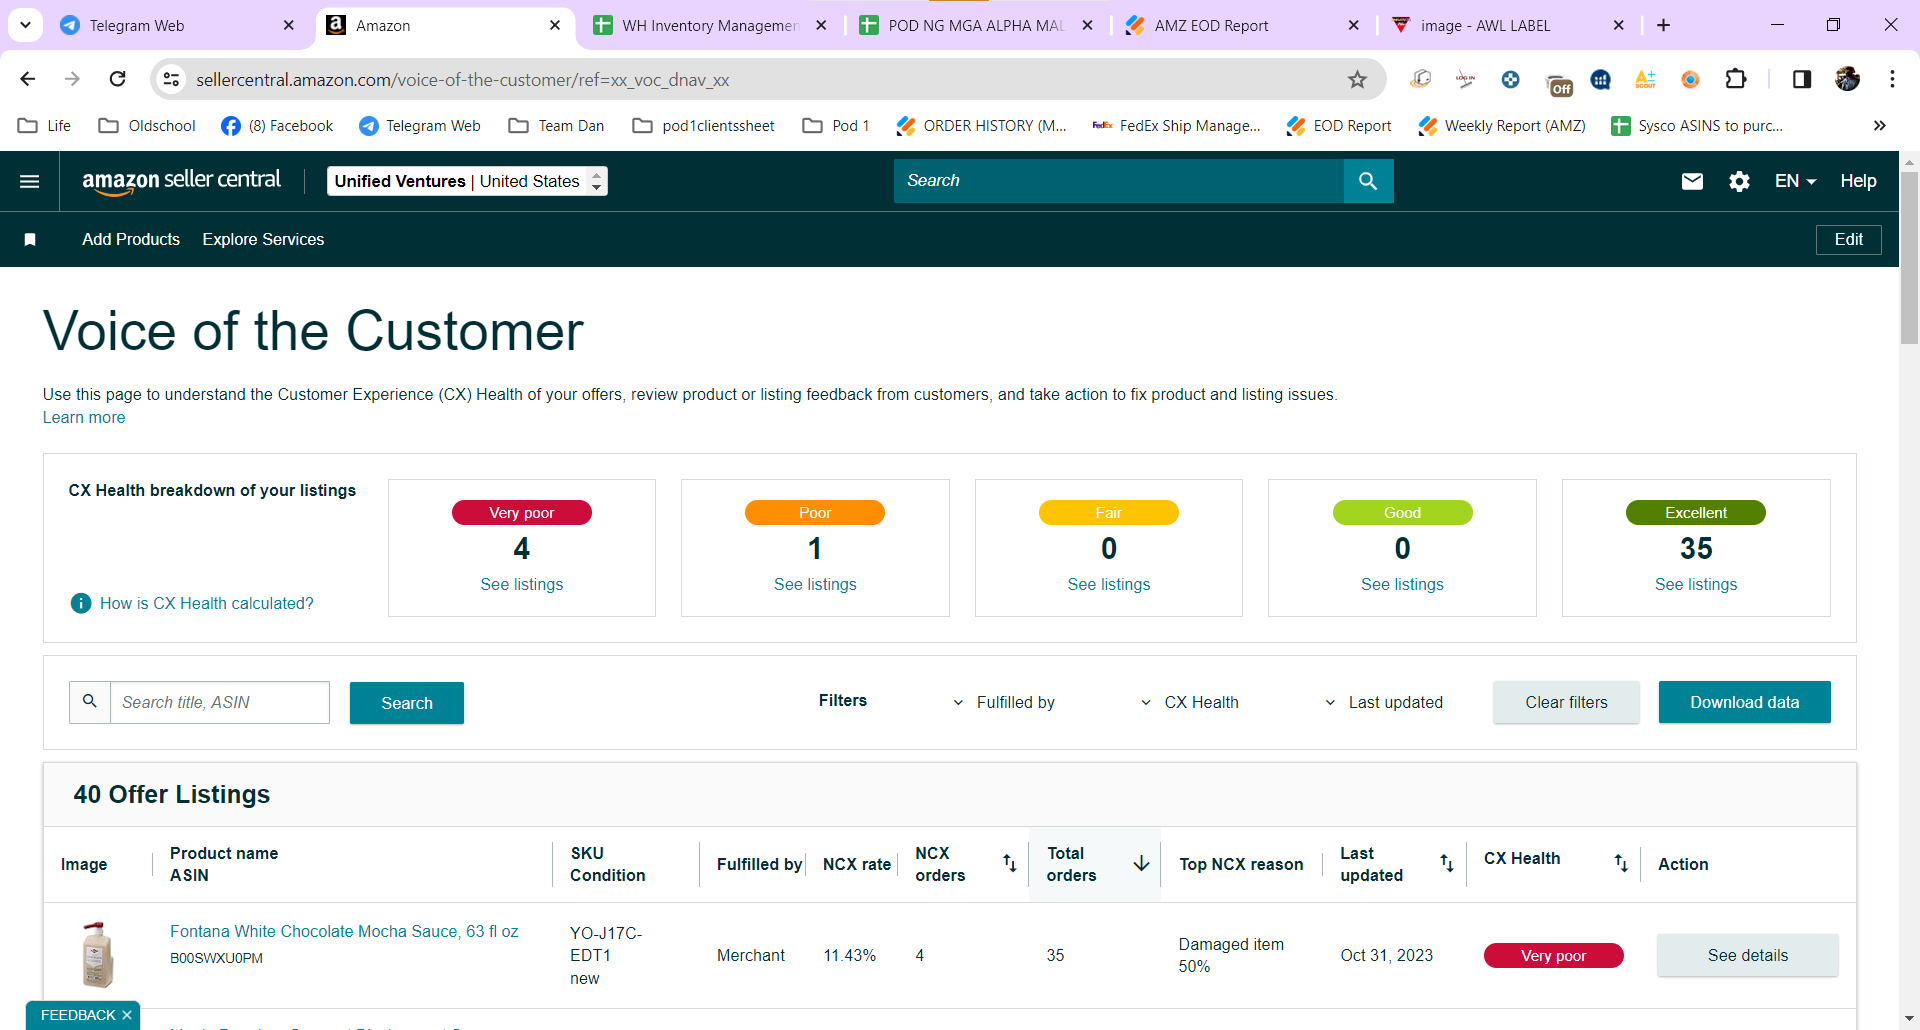Click the Clear filters button
1920x1030 pixels.
click(x=1566, y=702)
